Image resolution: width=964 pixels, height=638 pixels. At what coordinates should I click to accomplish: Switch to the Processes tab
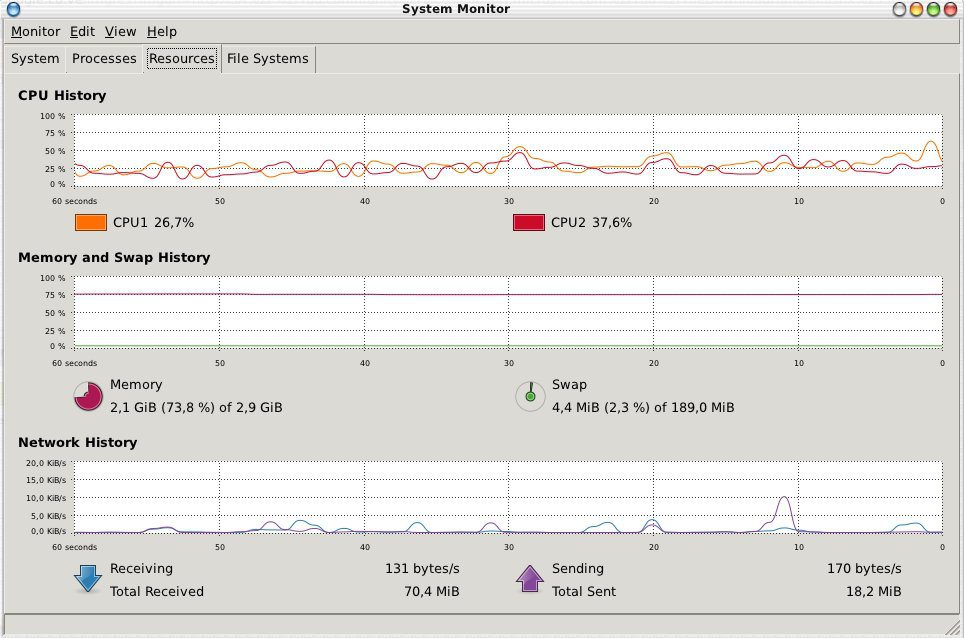coord(104,58)
